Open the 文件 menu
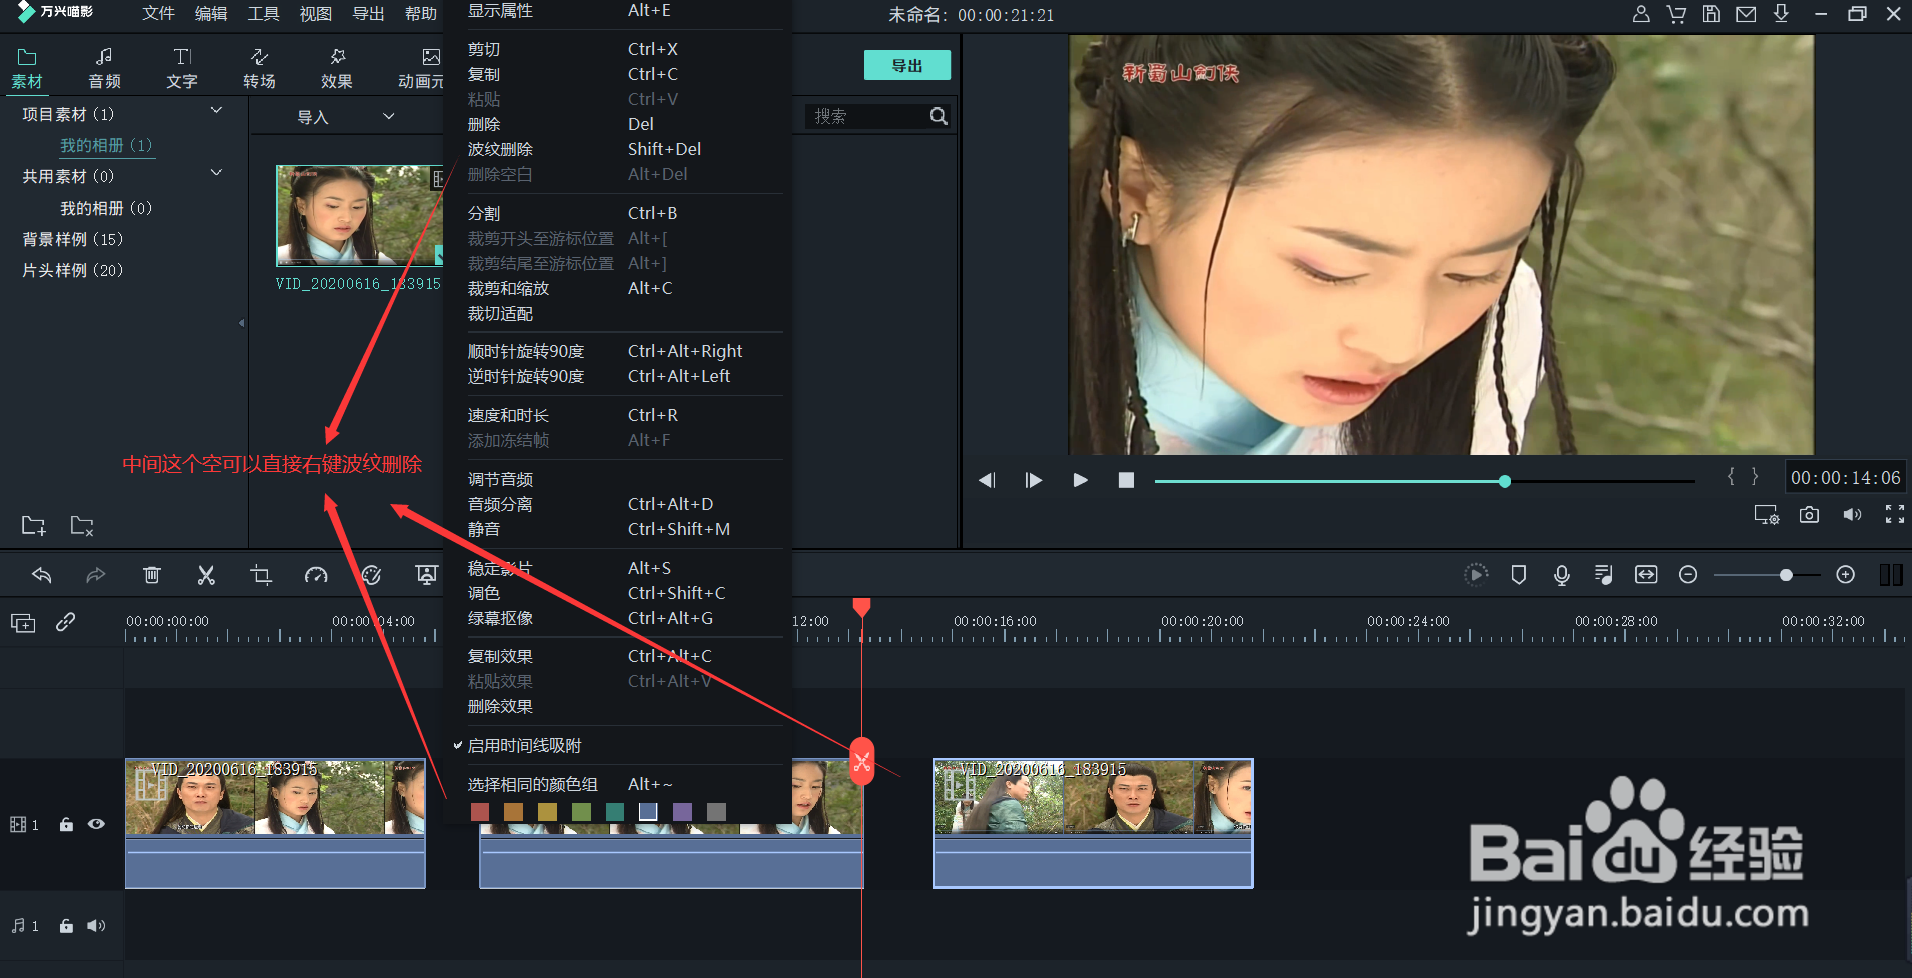1912x978 pixels. [x=158, y=14]
